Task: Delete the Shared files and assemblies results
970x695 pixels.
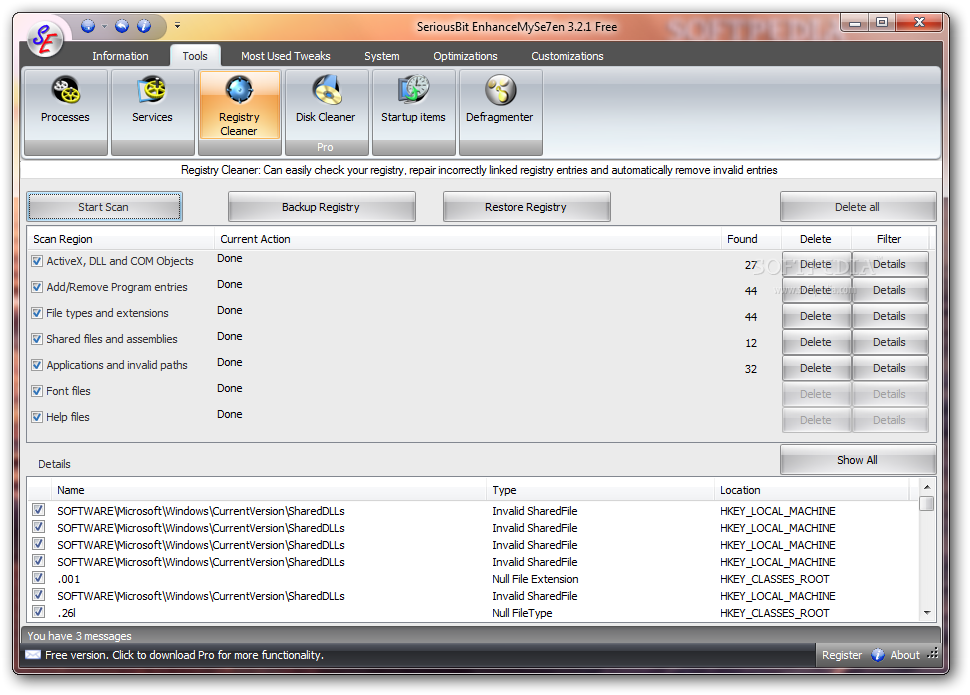Action: pos(816,342)
